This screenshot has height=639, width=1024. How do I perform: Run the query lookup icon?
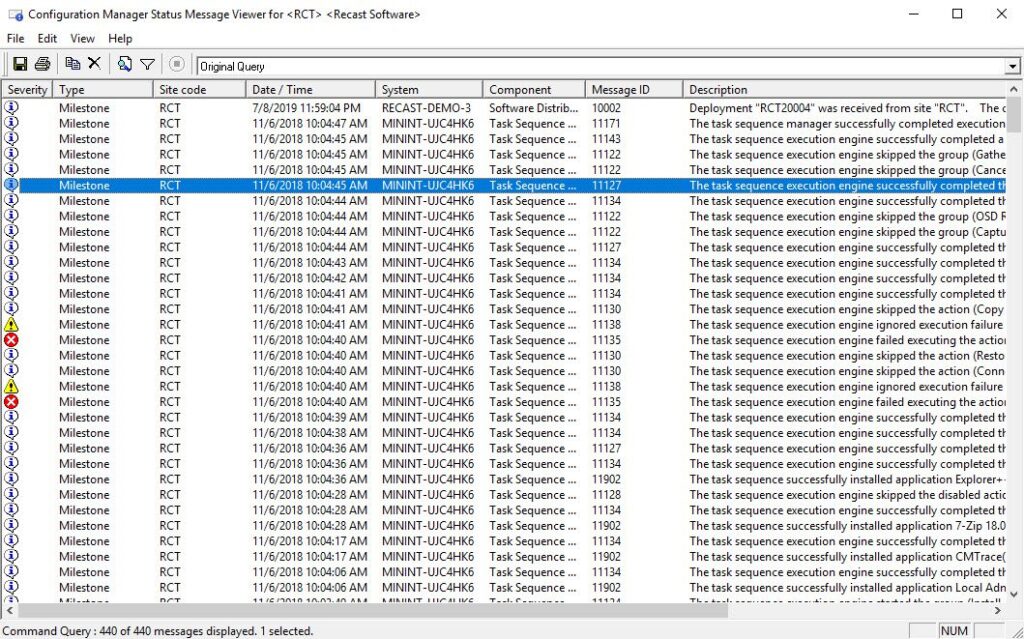(x=124, y=62)
